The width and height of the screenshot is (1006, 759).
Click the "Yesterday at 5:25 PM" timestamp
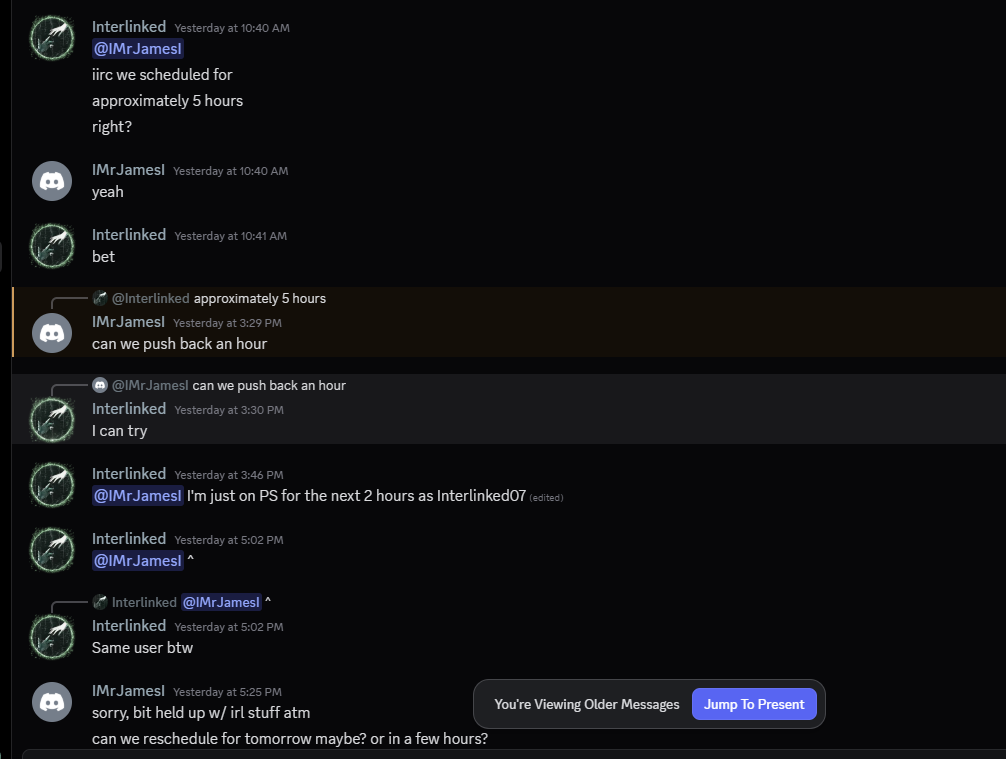(x=227, y=692)
